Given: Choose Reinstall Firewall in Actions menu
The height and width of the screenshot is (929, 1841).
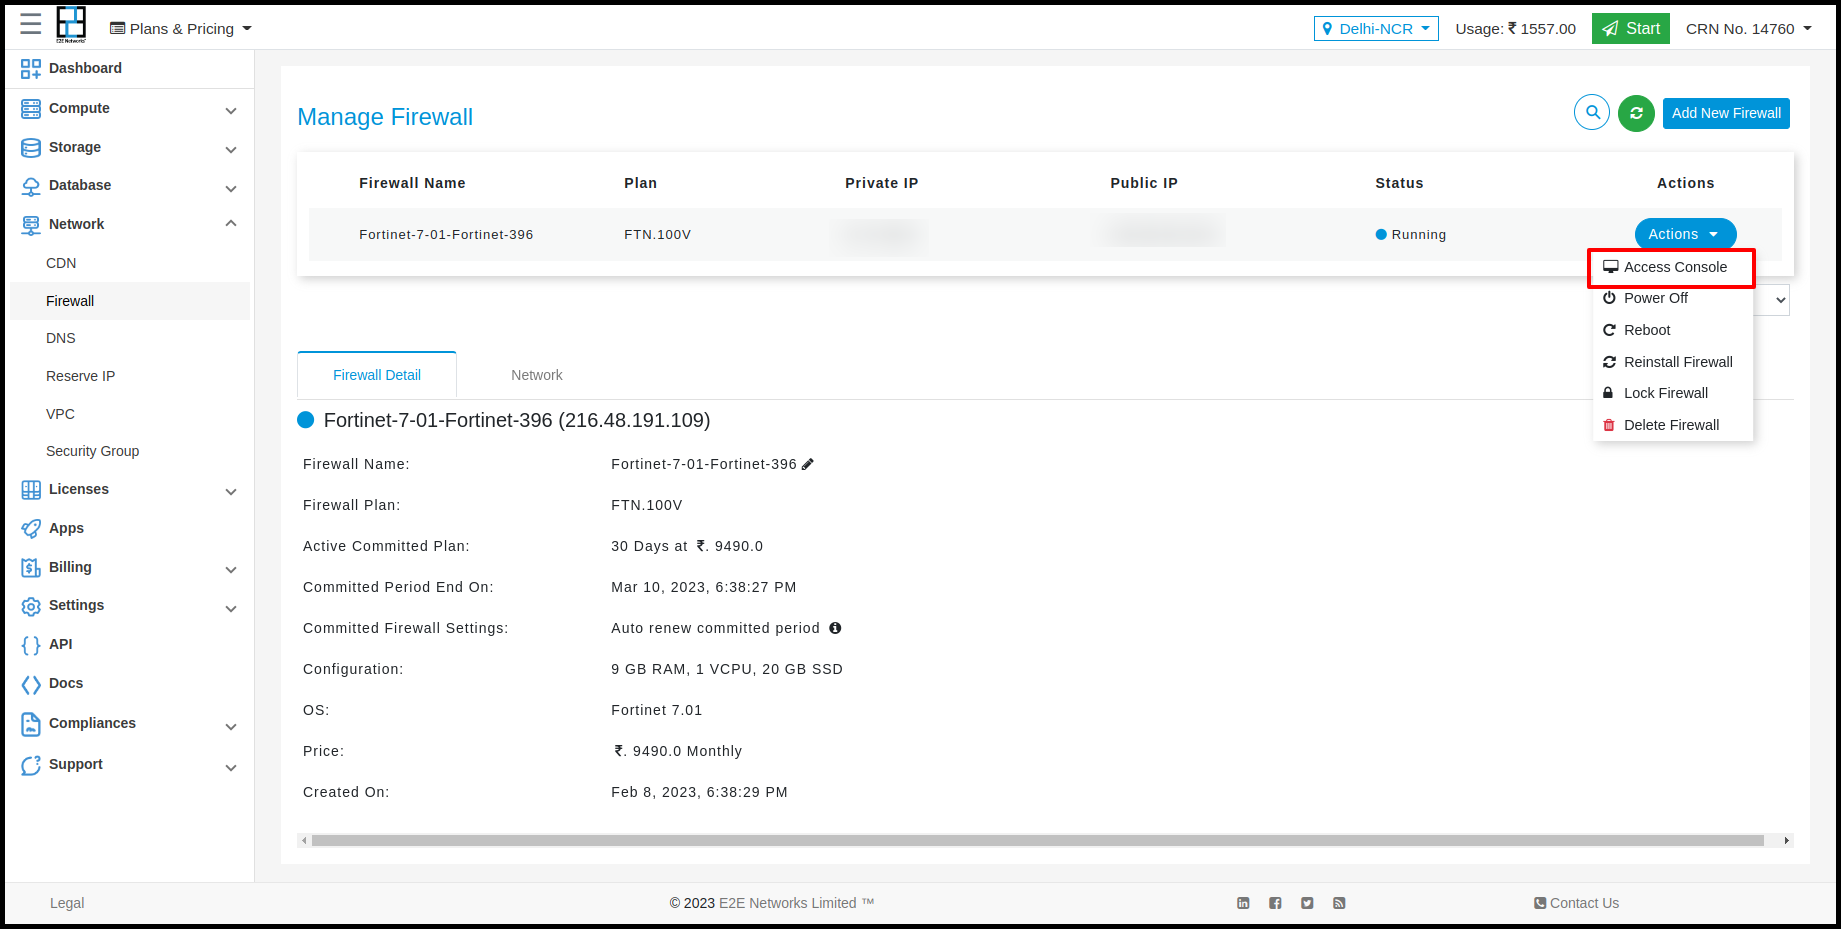Looking at the screenshot, I should [x=1672, y=362].
